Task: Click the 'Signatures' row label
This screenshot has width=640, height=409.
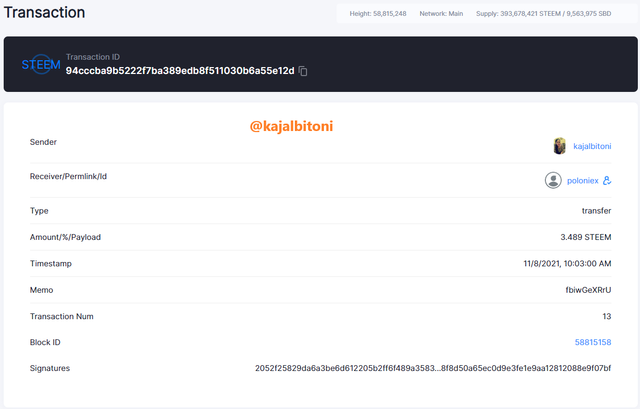Action: (50, 368)
